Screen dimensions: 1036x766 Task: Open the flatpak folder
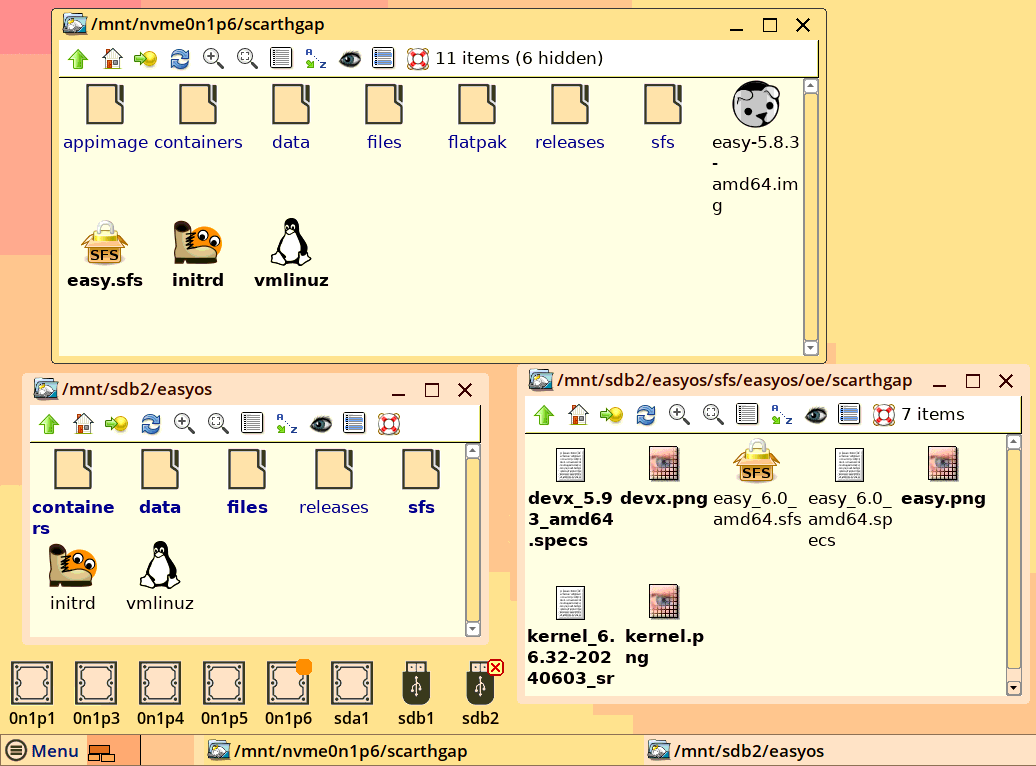pos(477,118)
